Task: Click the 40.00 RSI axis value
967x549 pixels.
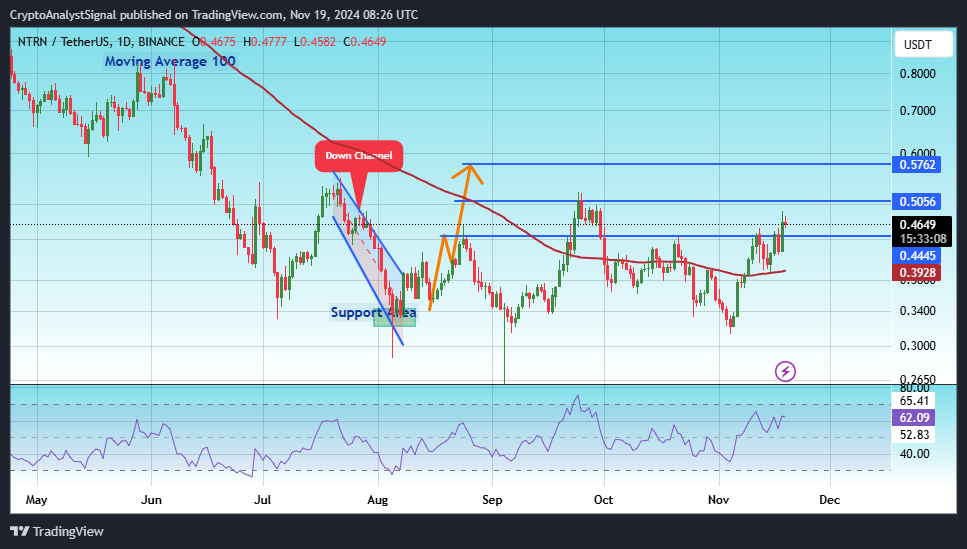Action: (x=915, y=453)
